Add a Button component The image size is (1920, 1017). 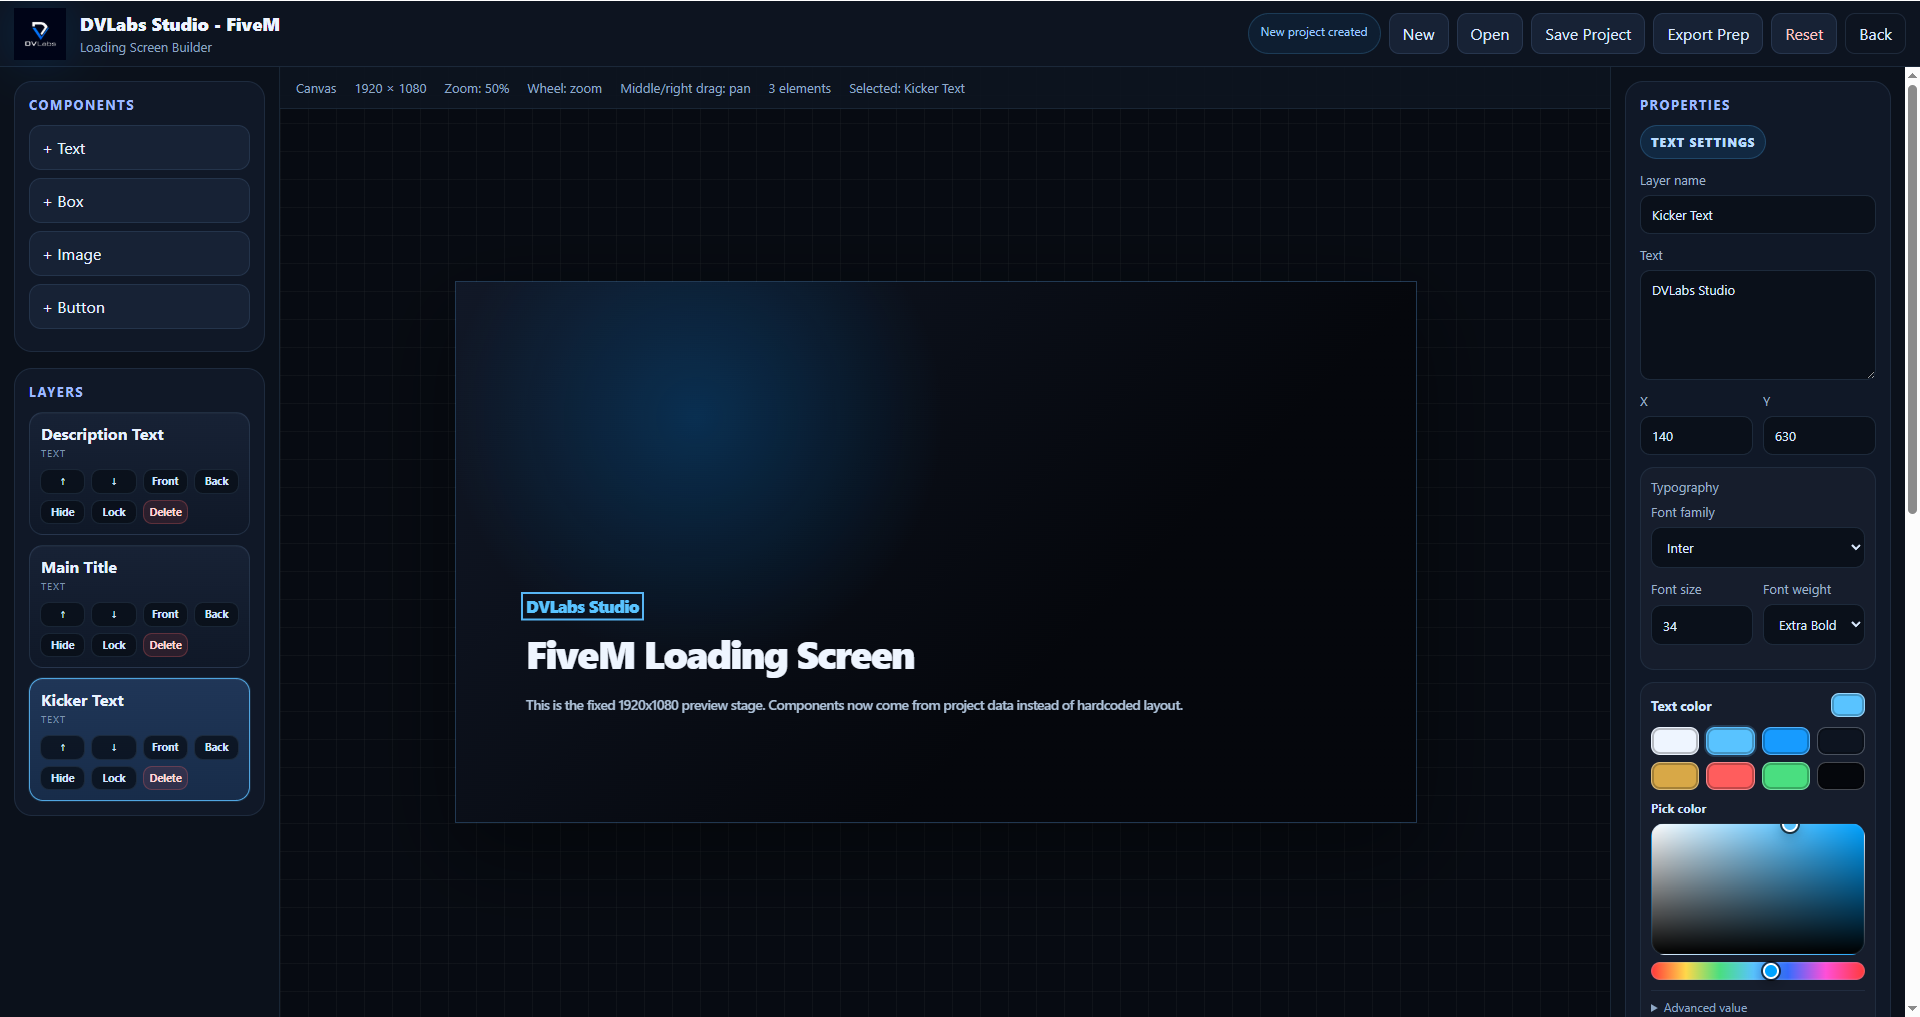click(139, 307)
